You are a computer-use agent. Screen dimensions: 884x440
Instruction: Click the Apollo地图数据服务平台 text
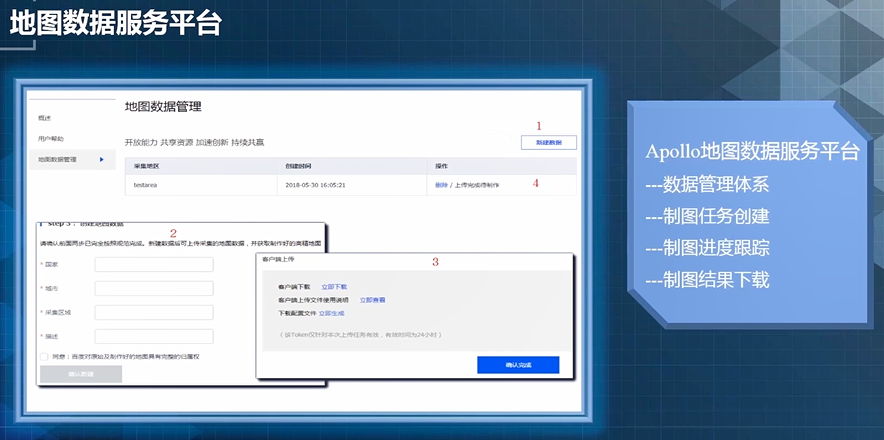[752, 152]
